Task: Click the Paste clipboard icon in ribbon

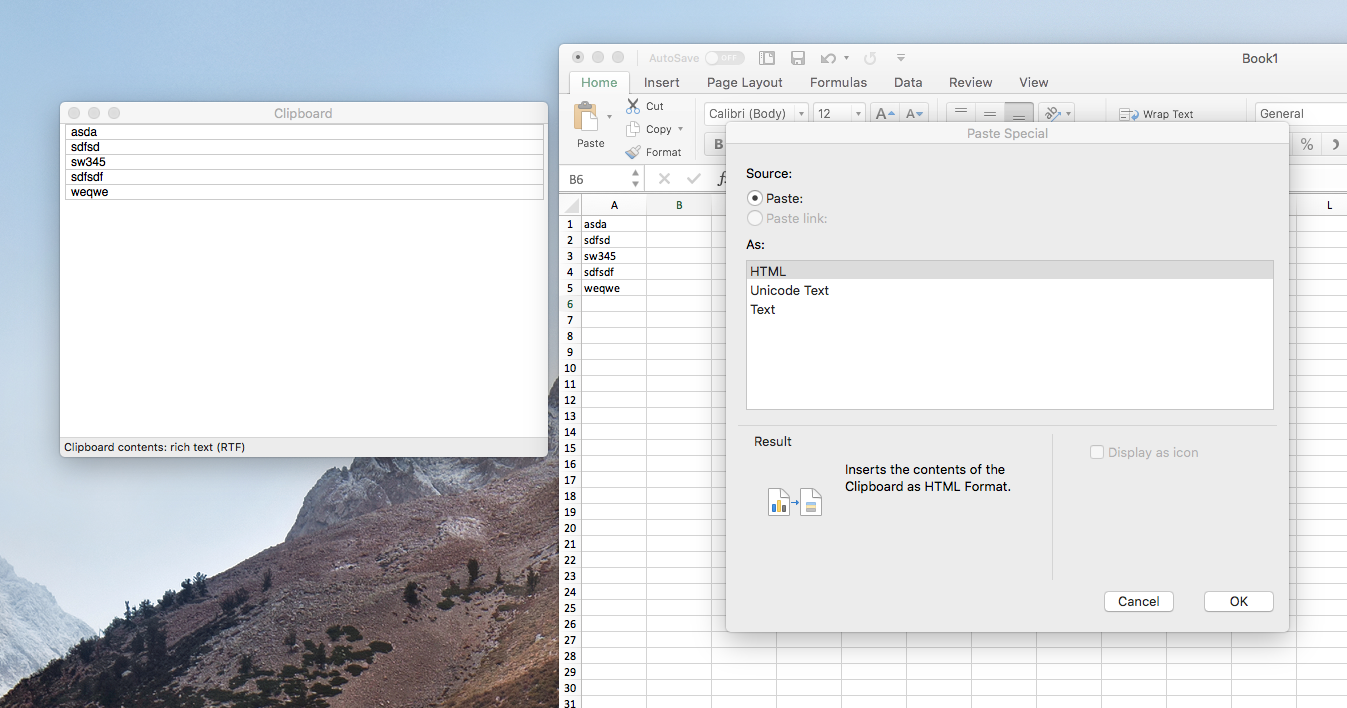Action: [586, 116]
